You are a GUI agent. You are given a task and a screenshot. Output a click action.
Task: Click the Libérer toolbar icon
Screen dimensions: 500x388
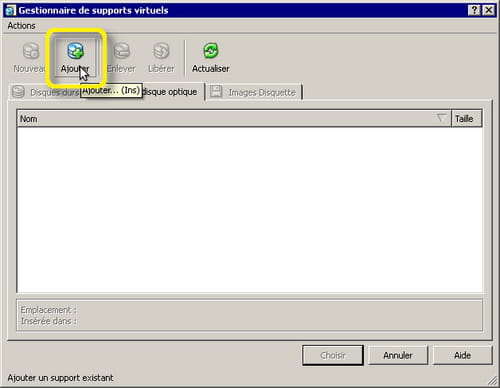161,51
